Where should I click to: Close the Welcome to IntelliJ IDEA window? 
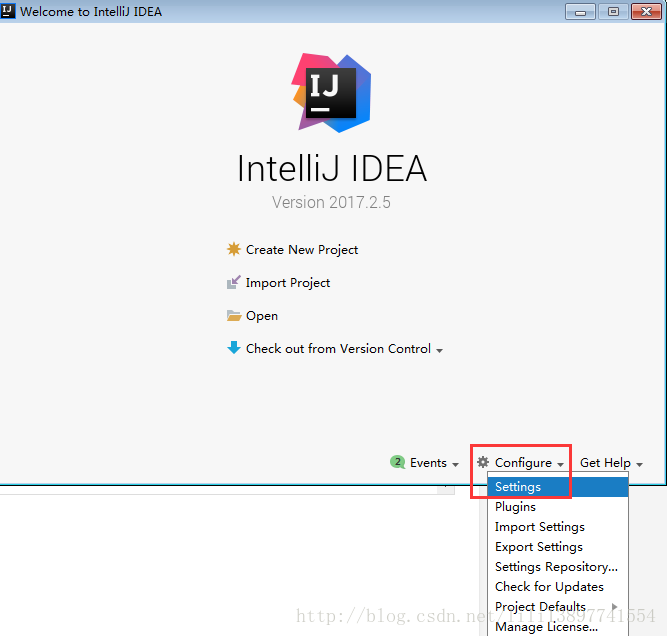[646, 11]
